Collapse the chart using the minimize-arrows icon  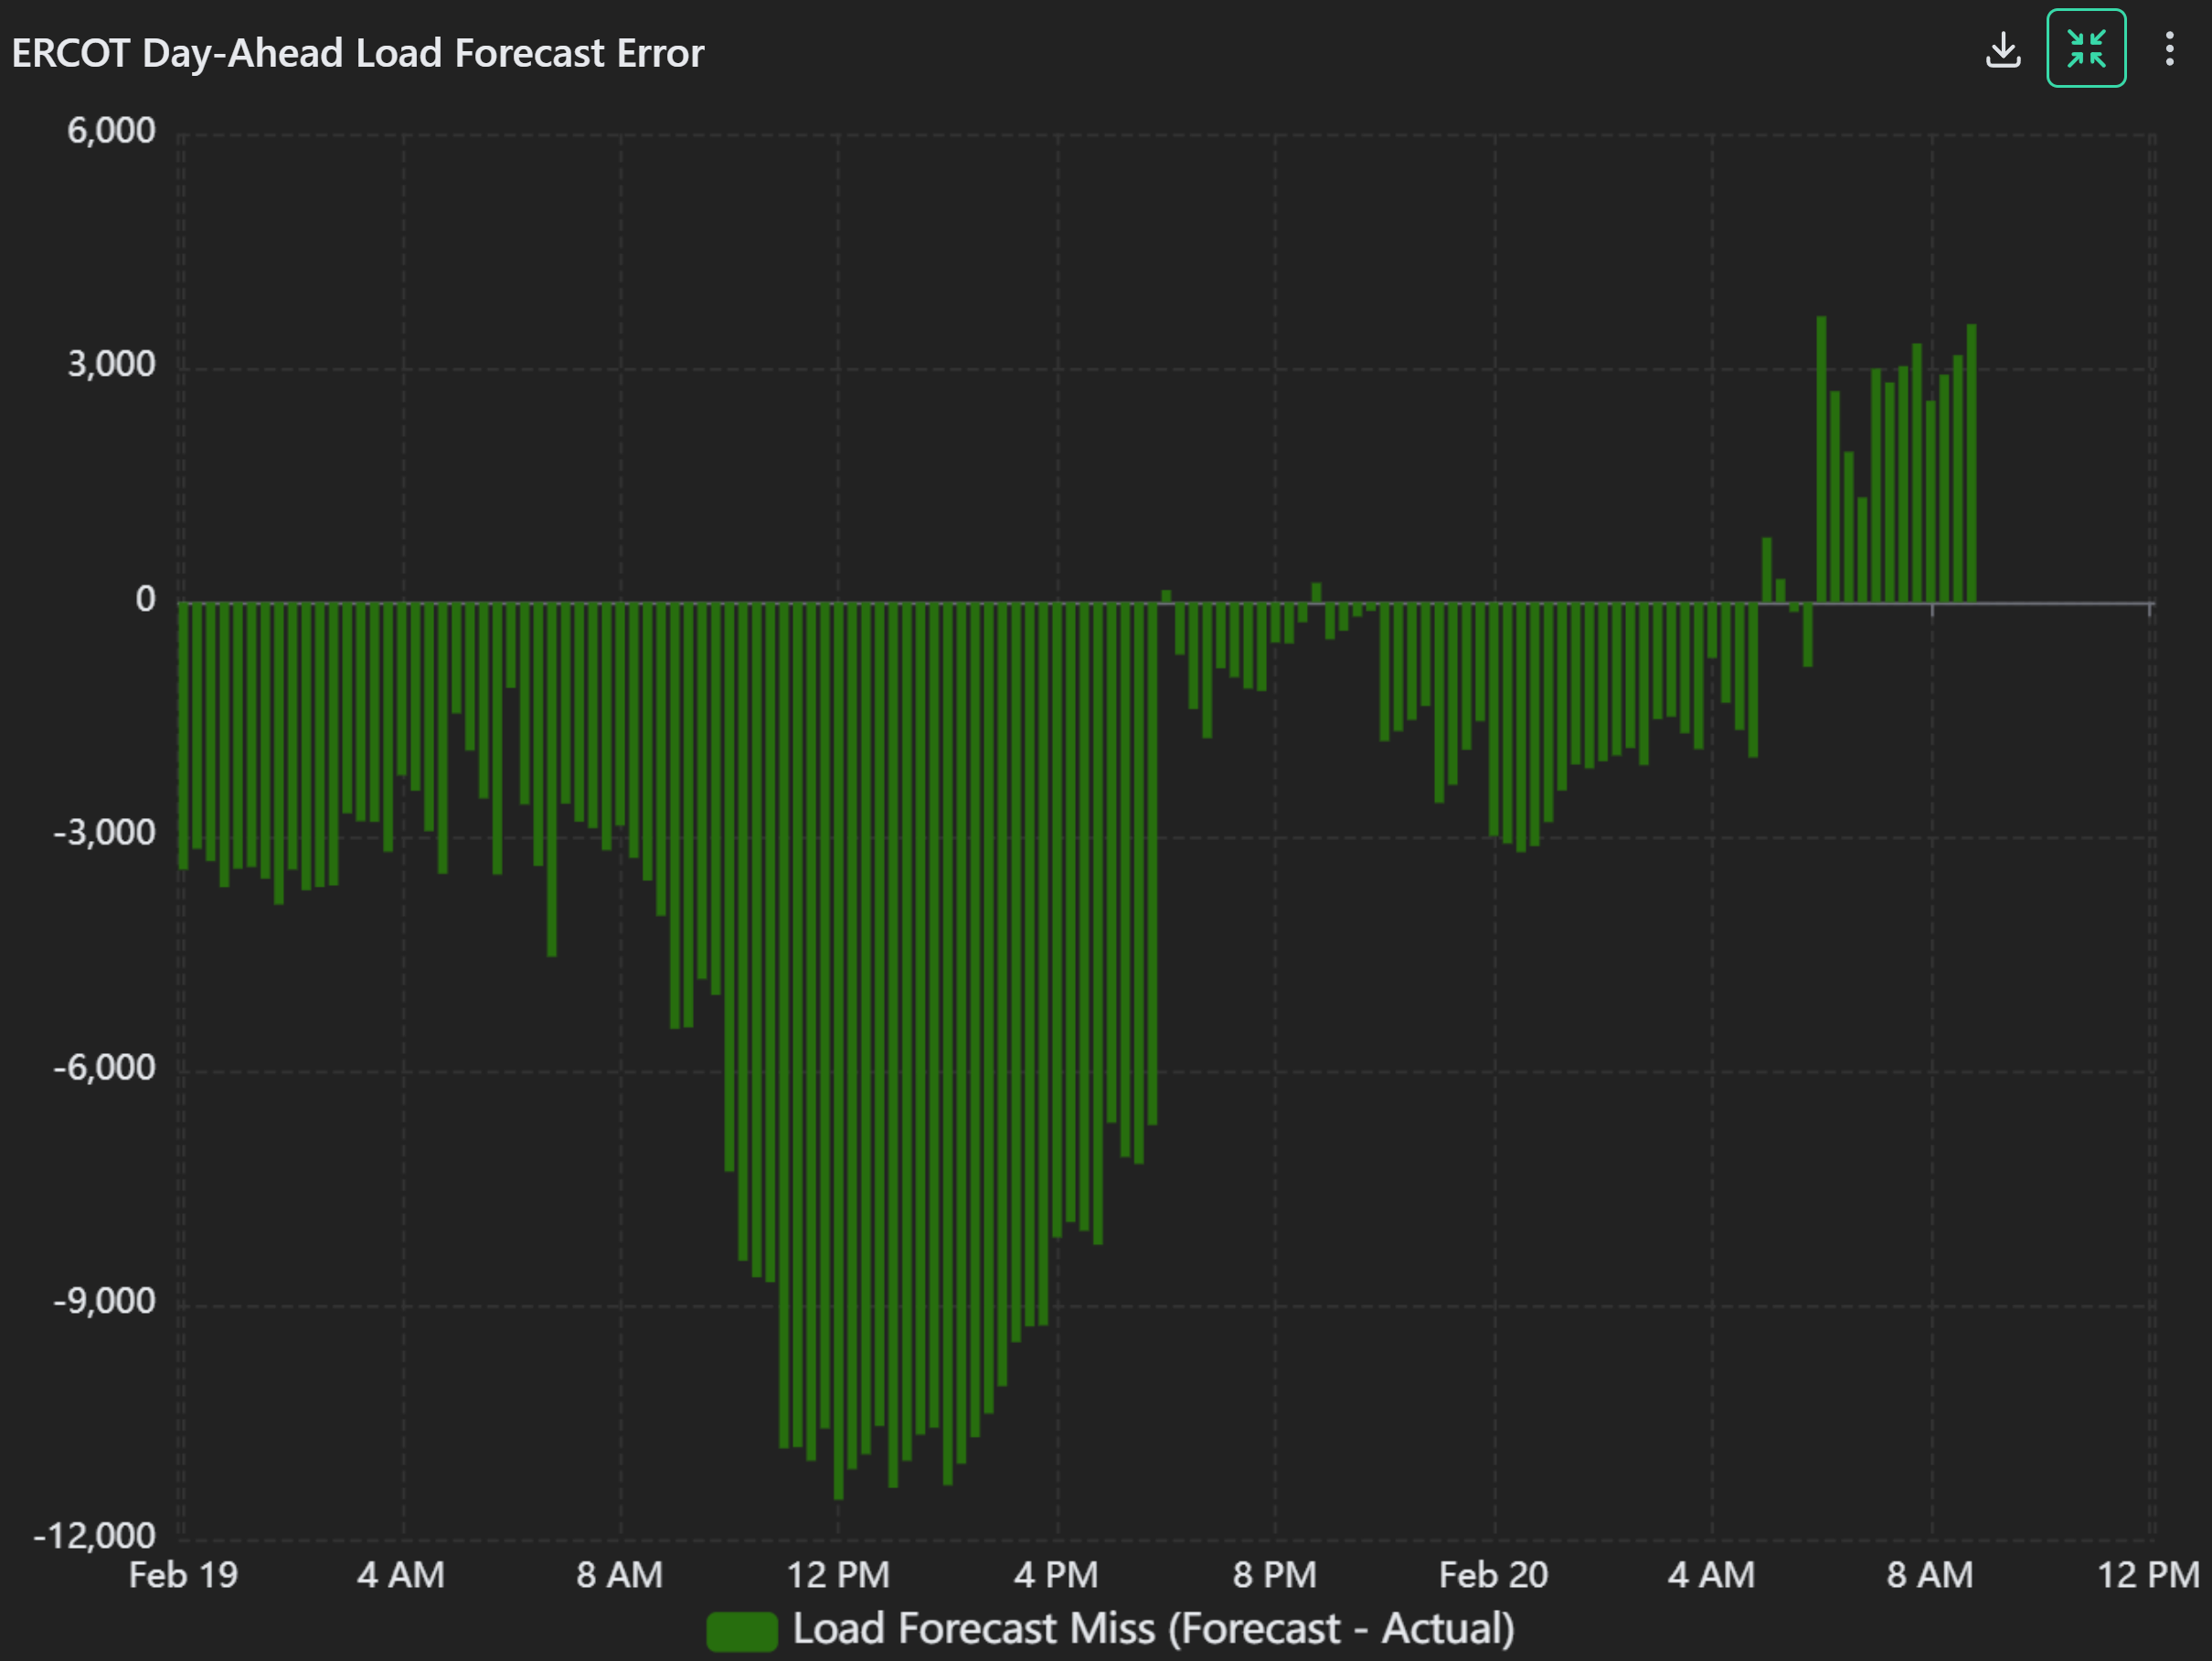tap(2085, 49)
